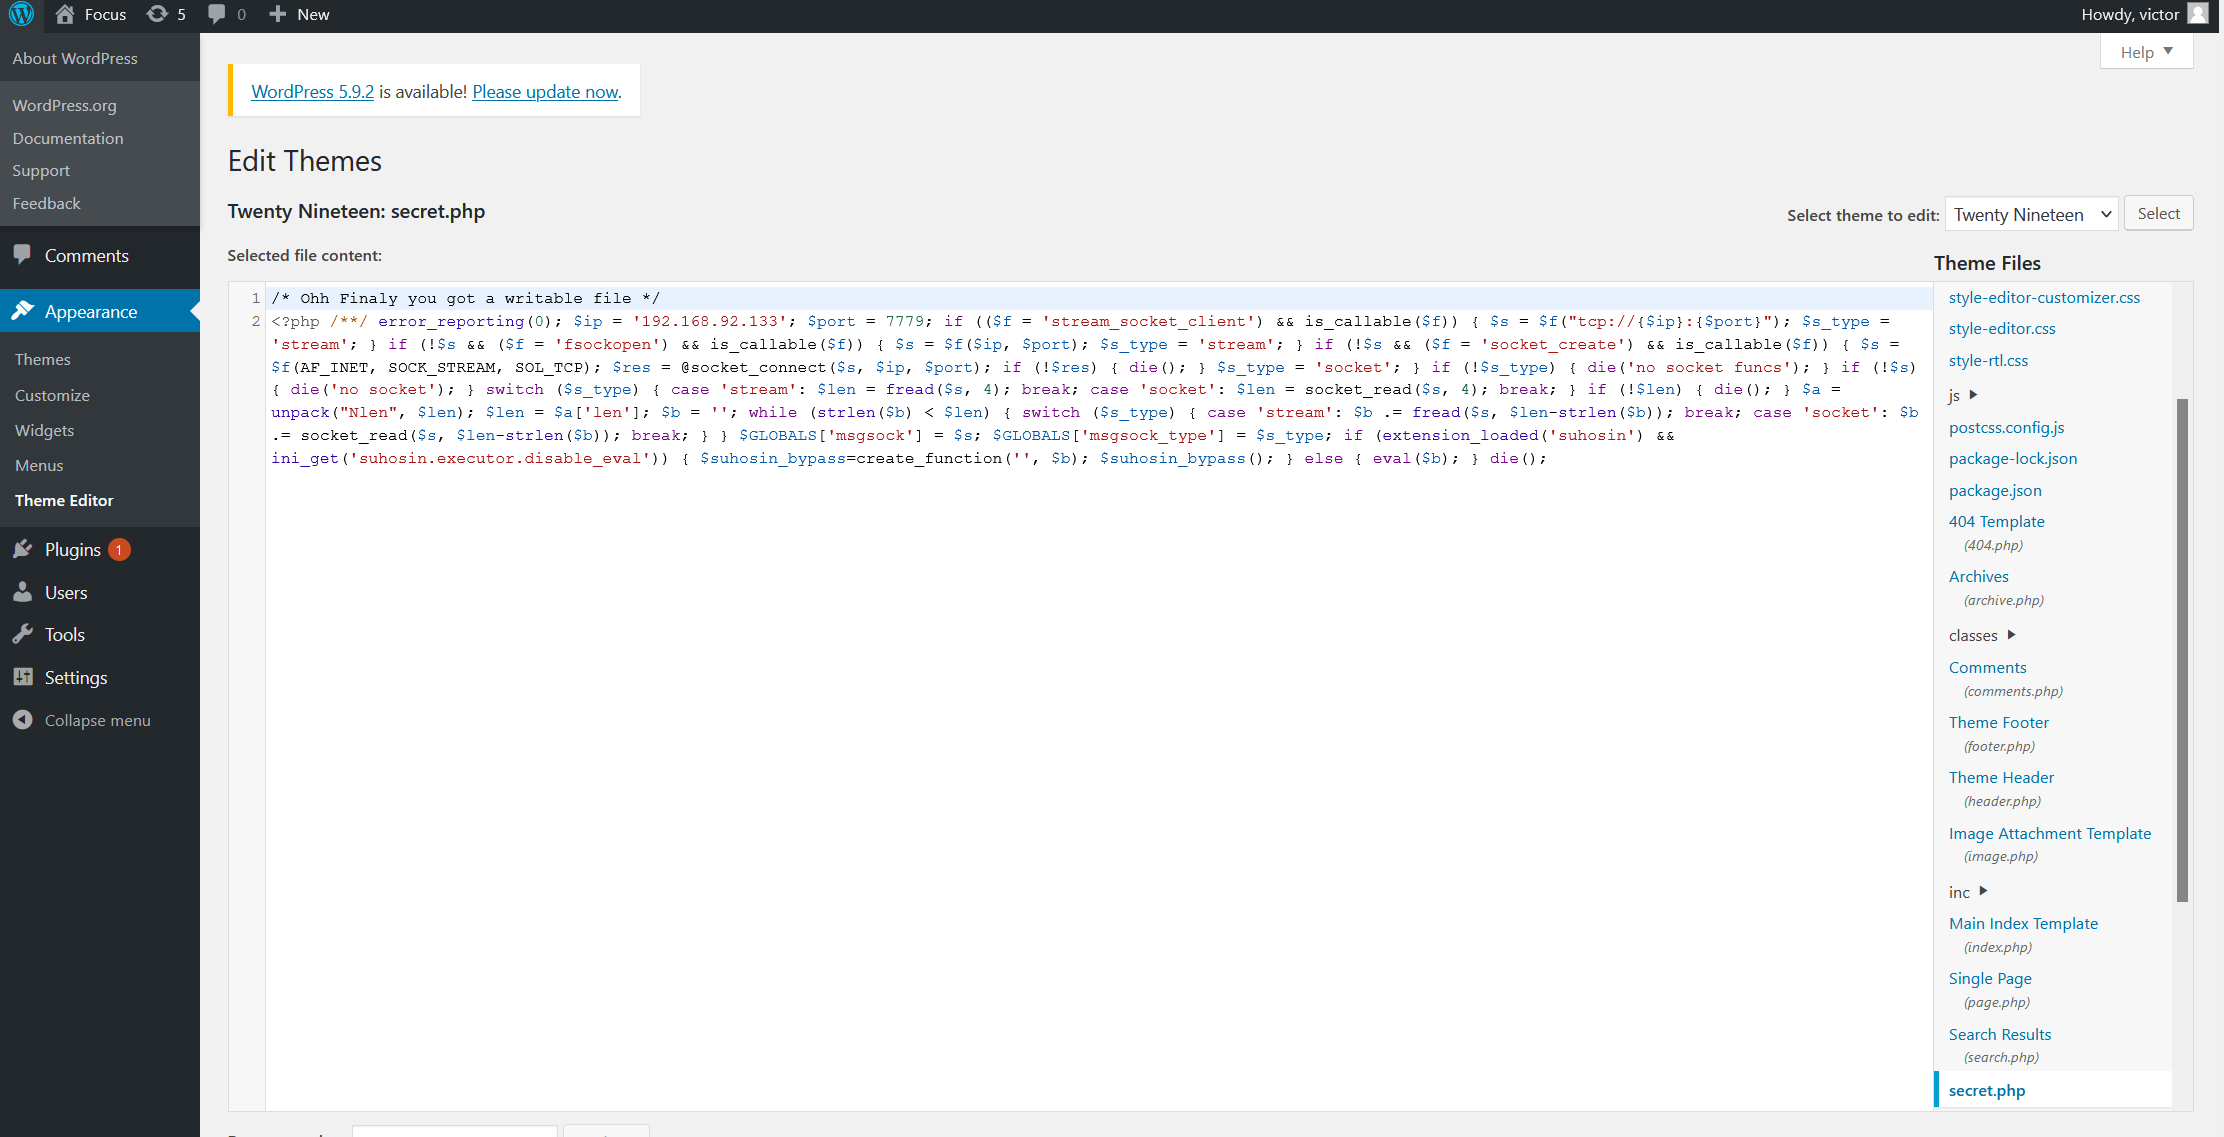
Task: Open the Users menu in sidebar
Action: [x=66, y=592]
